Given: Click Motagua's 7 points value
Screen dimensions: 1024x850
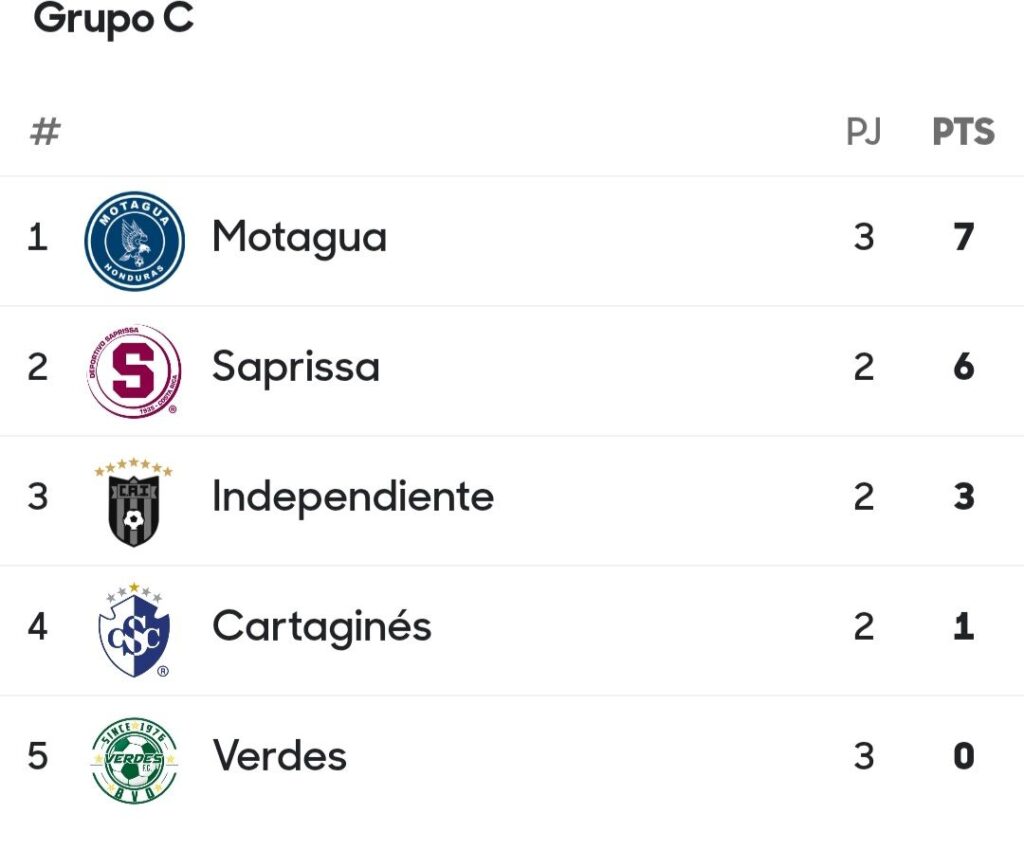Looking at the screenshot, I should (x=963, y=238).
